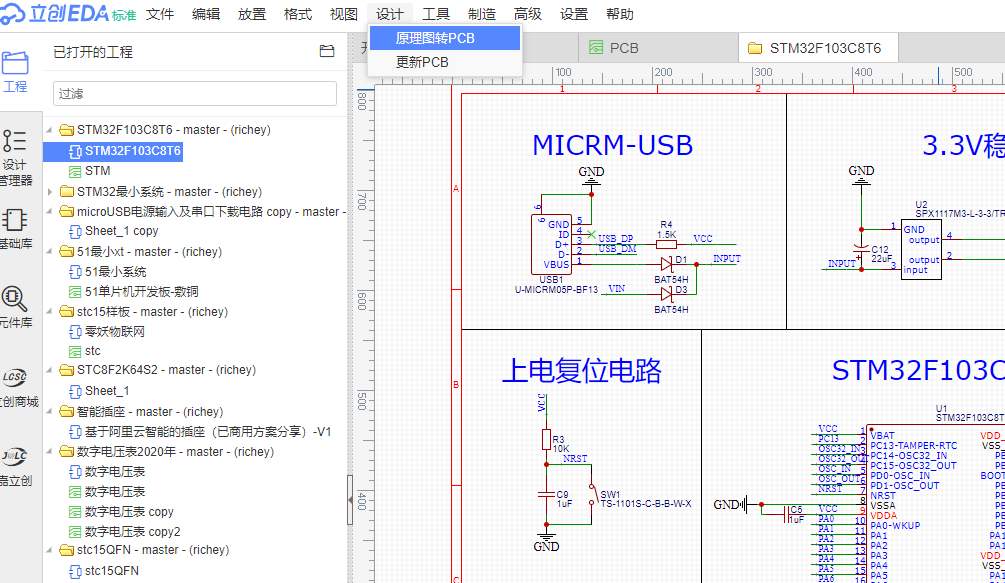The height and width of the screenshot is (583, 1005).
Task: Click PCB icon of 数字电压表 copy
Action: click(x=75, y=512)
